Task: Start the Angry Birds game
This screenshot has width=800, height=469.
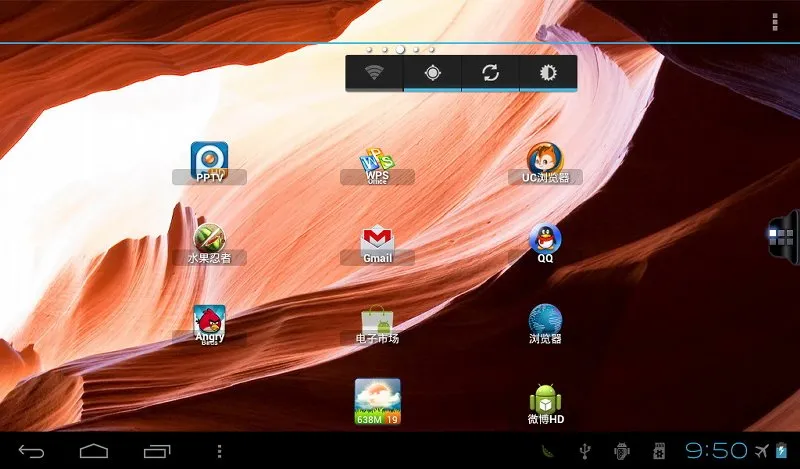Action: coord(209,325)
